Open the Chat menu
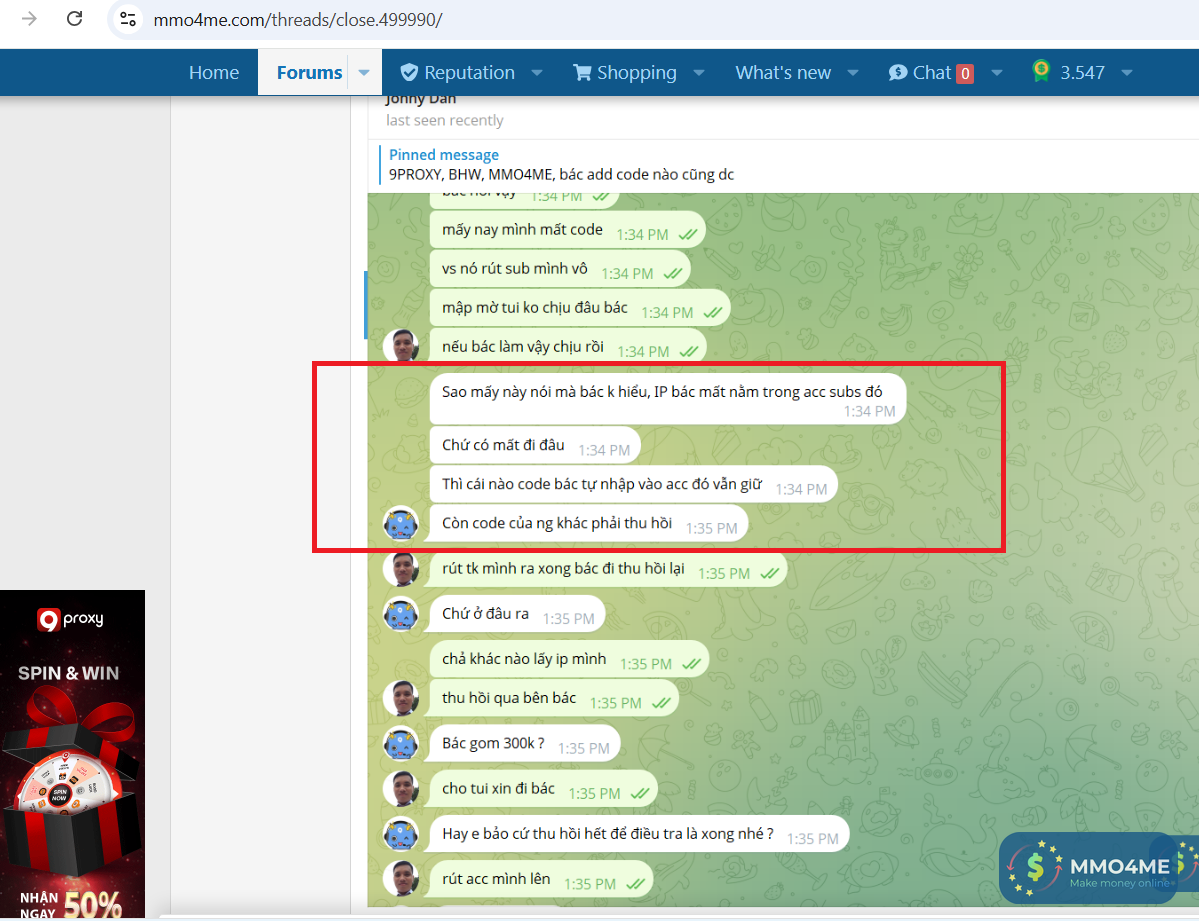Viewport: 1199px width, 921px height. [x=931, y=73]
